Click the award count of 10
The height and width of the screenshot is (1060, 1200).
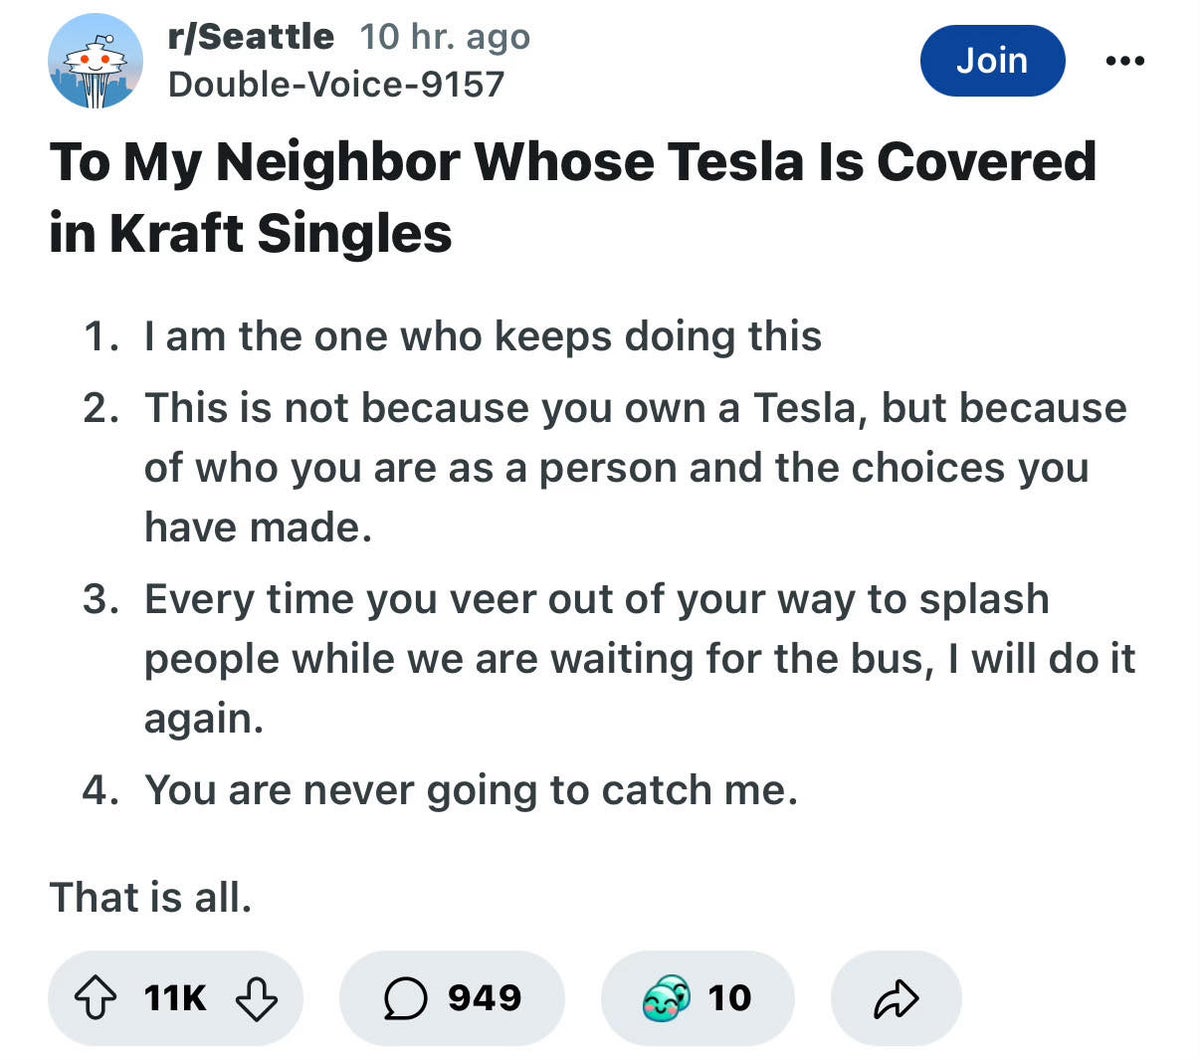pos(729,998)
